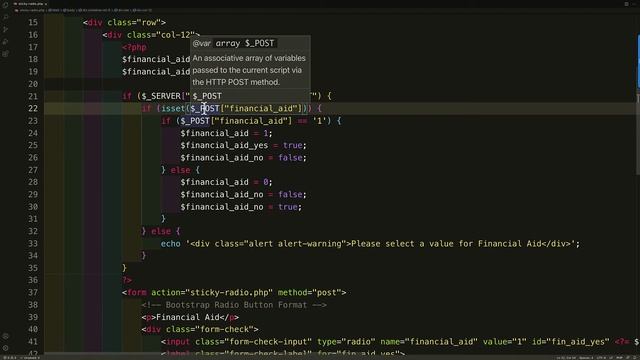Click the first breadcrumb file path segment
The height and width of the screenshot is (360, 640).
(32, 10)
